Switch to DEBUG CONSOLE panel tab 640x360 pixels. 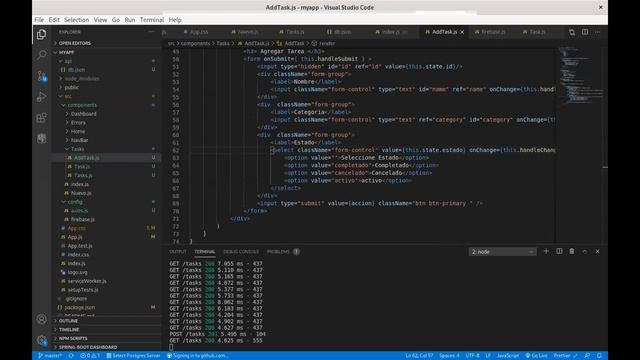tap(241, 252)
